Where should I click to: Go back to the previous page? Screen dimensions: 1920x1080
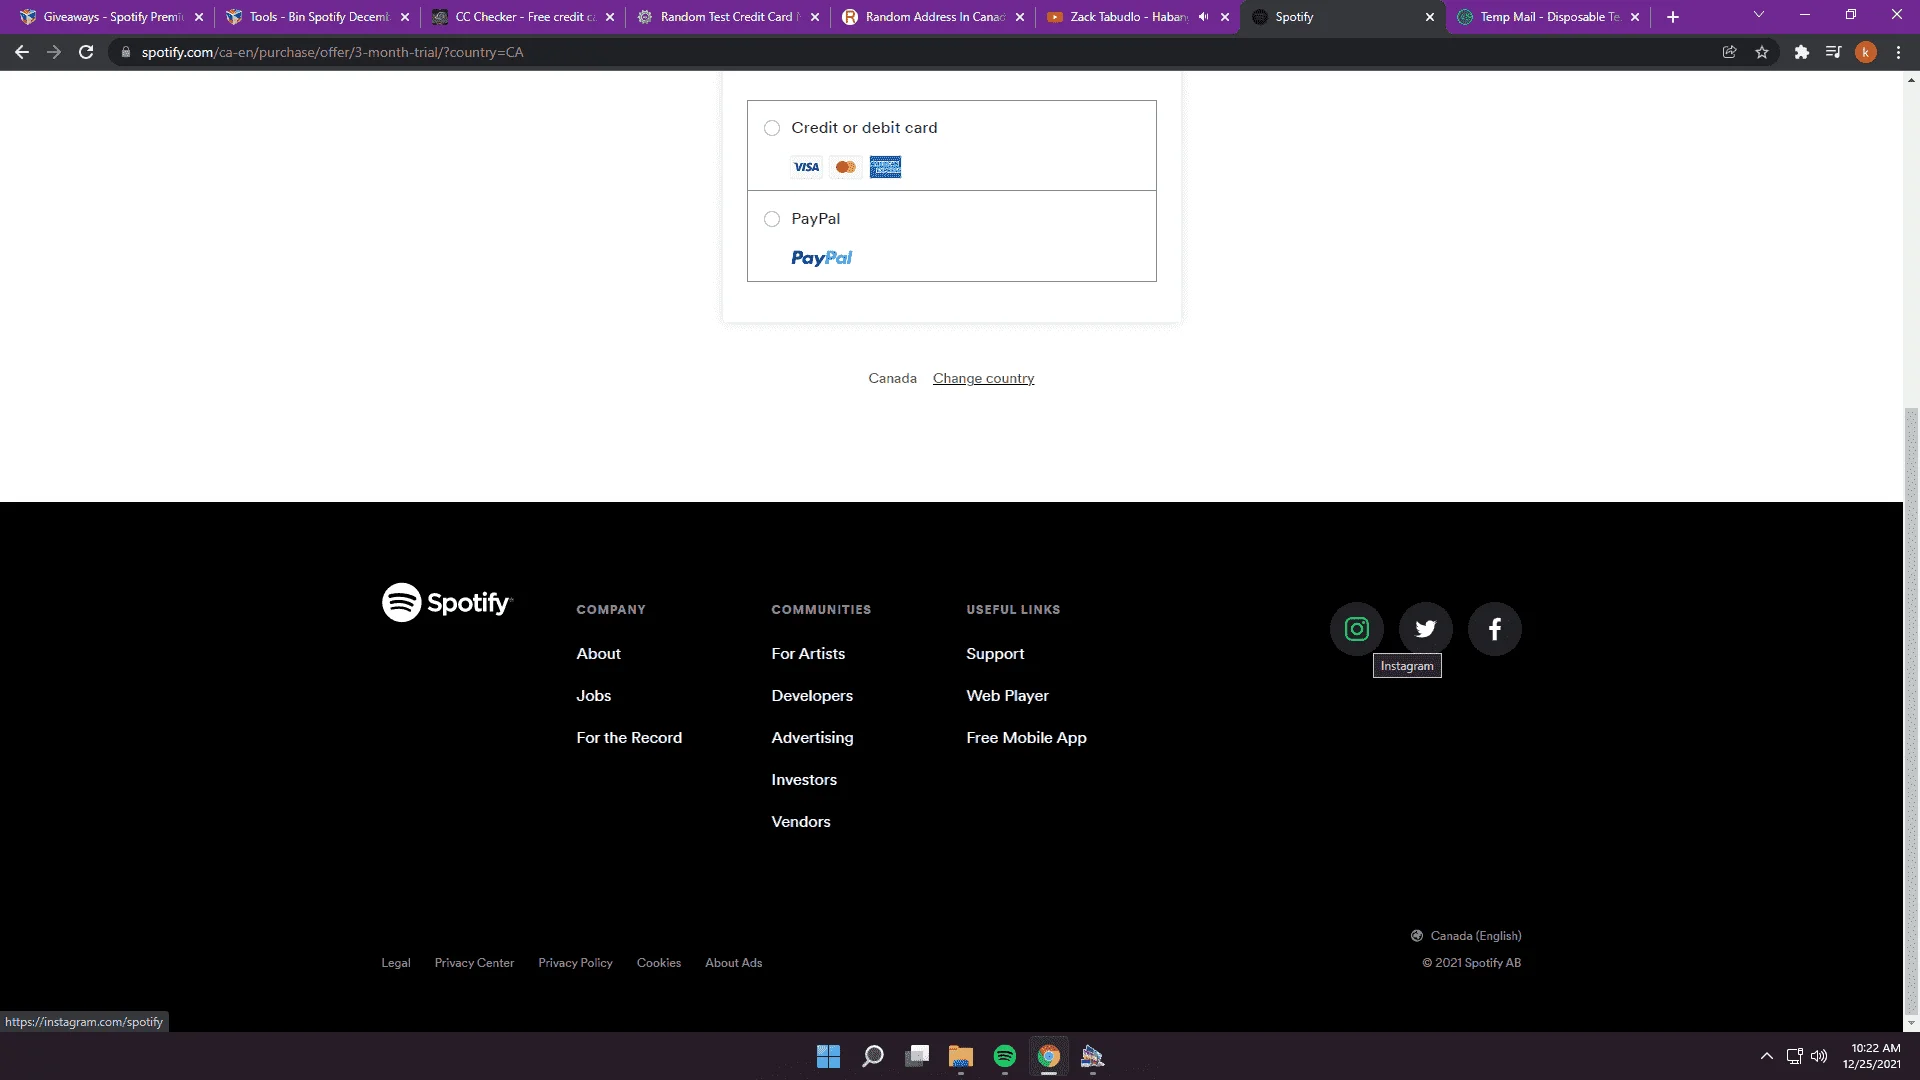click(x=22, y=52)
